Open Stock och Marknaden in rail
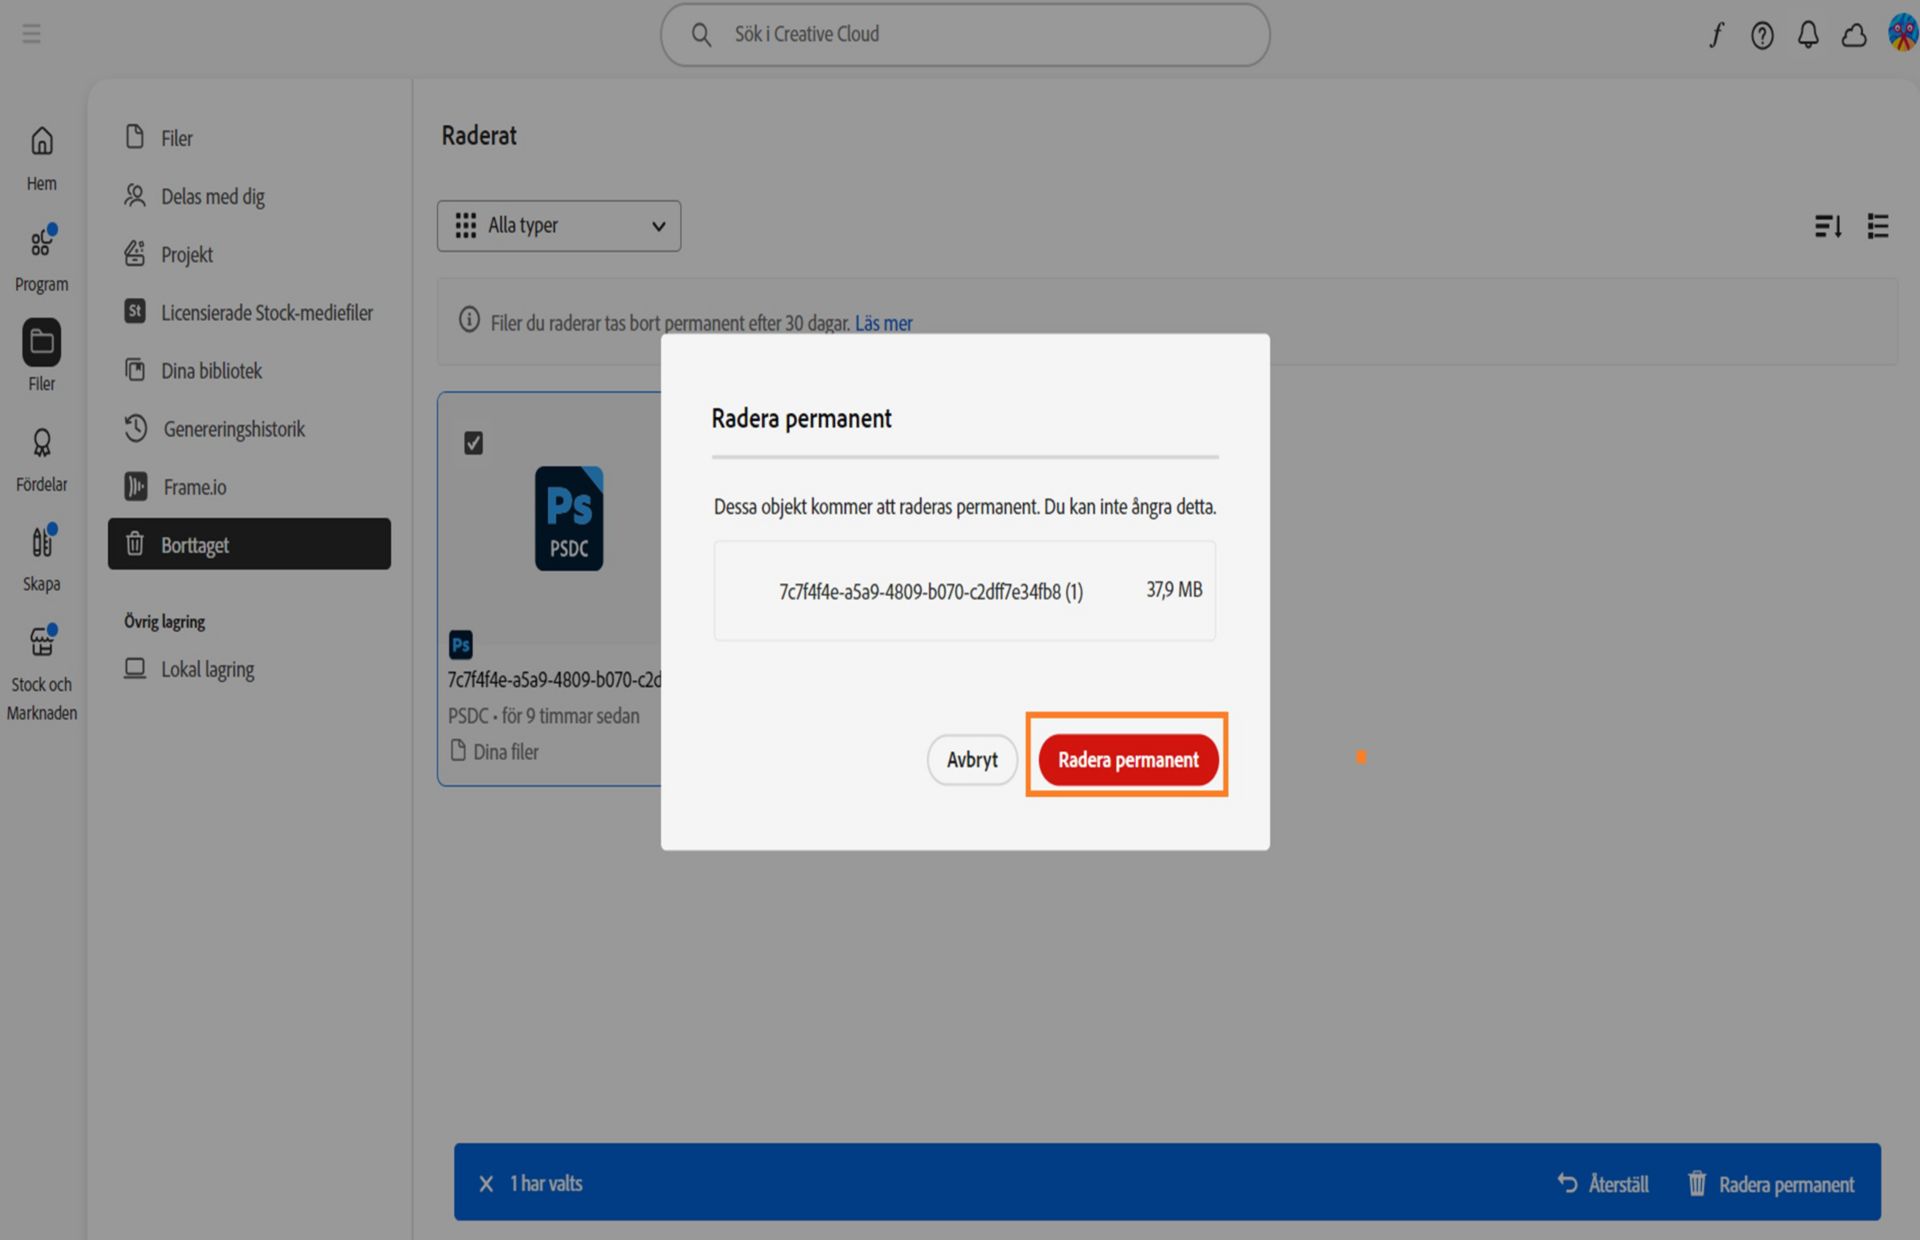 point(42,672)
